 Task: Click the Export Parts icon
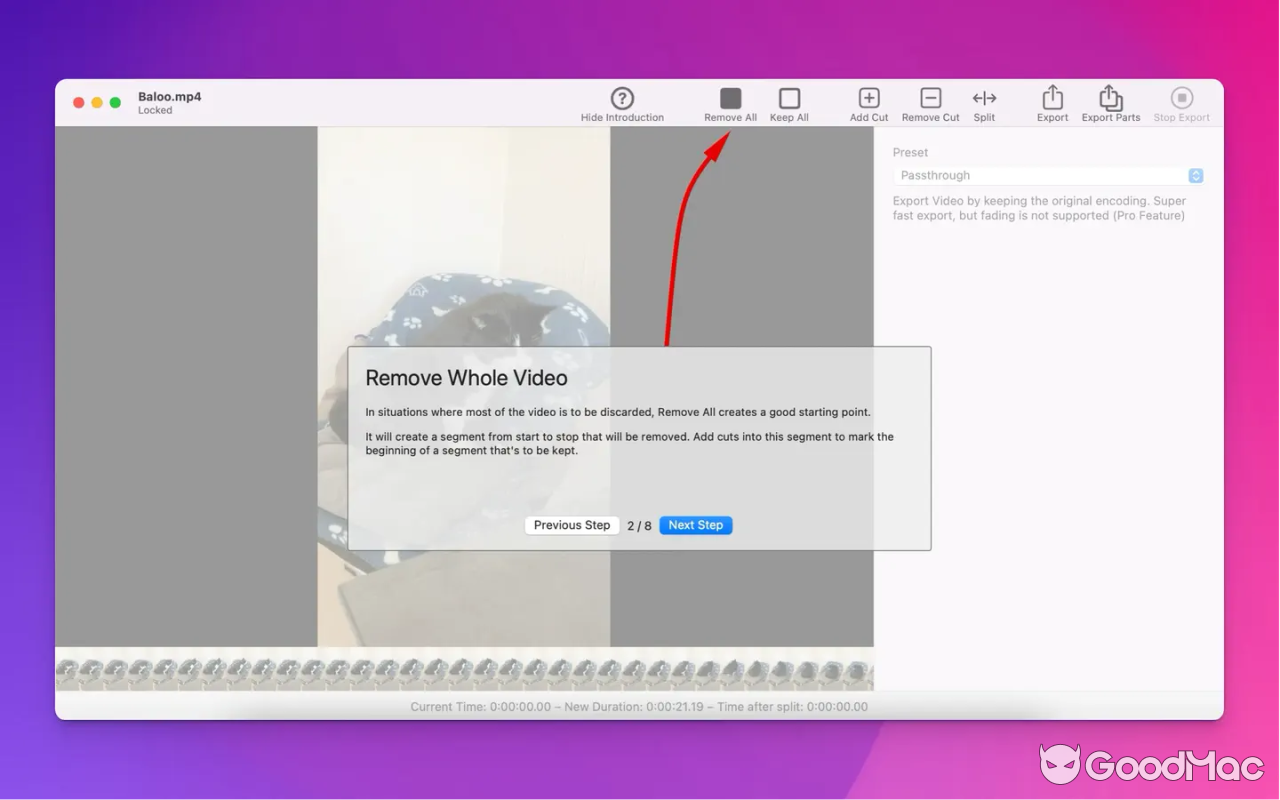click(x=1110, y=98)
